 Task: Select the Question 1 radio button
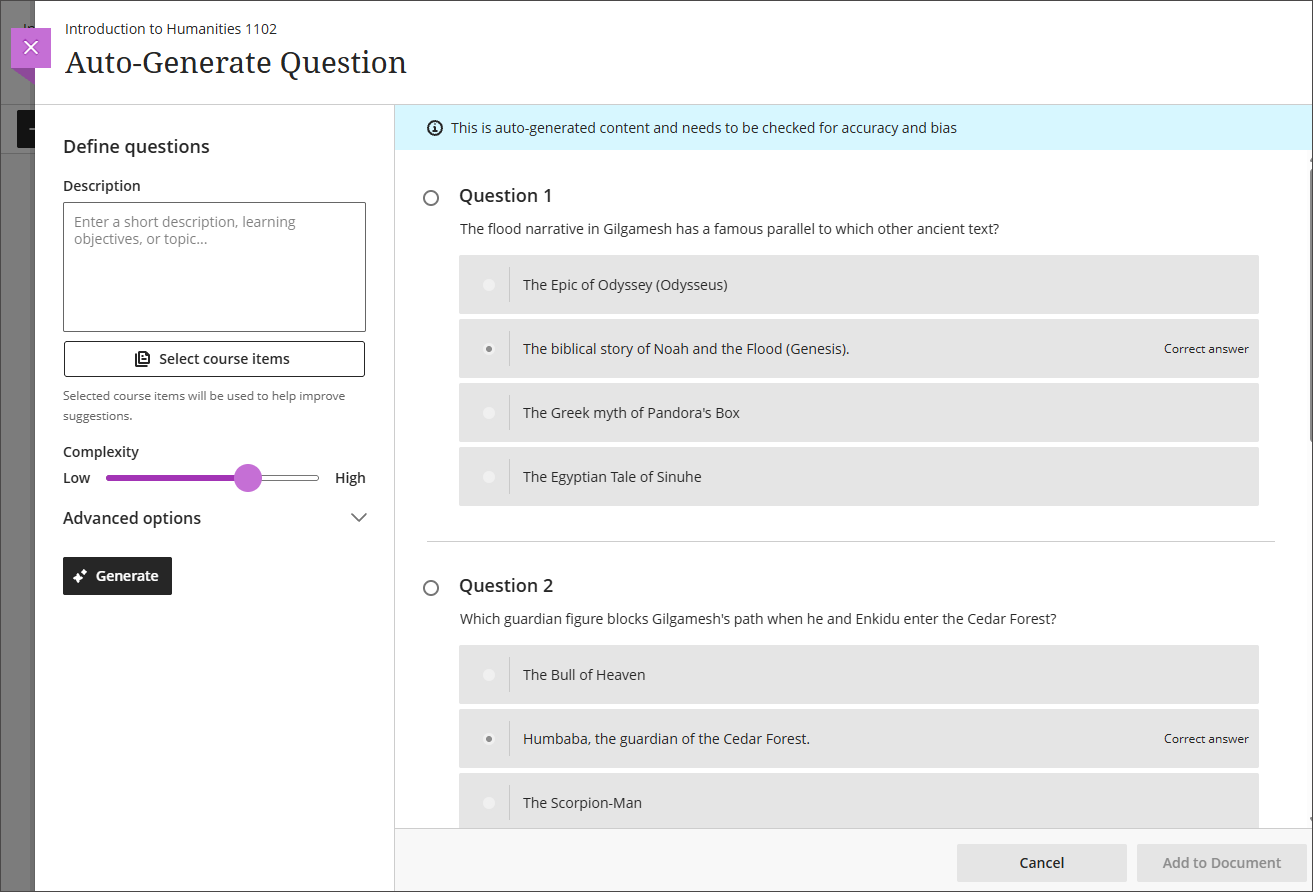click(430, 197)
